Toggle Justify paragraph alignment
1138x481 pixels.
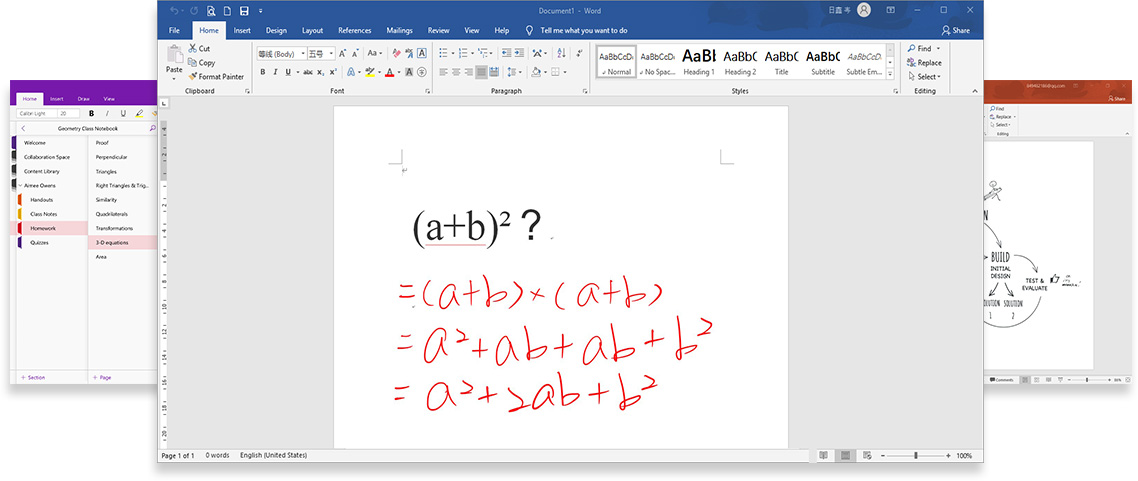[482, 72]
